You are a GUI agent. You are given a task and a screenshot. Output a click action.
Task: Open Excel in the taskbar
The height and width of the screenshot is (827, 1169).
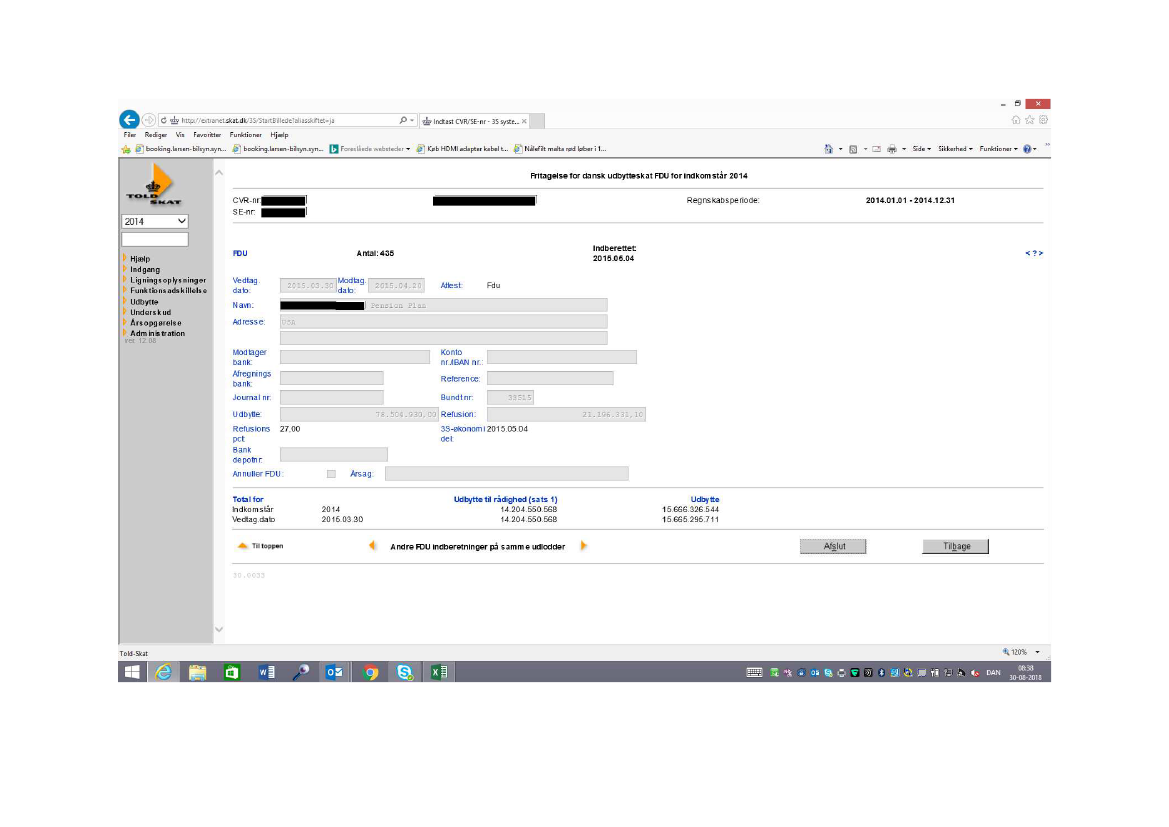[439, 673]
